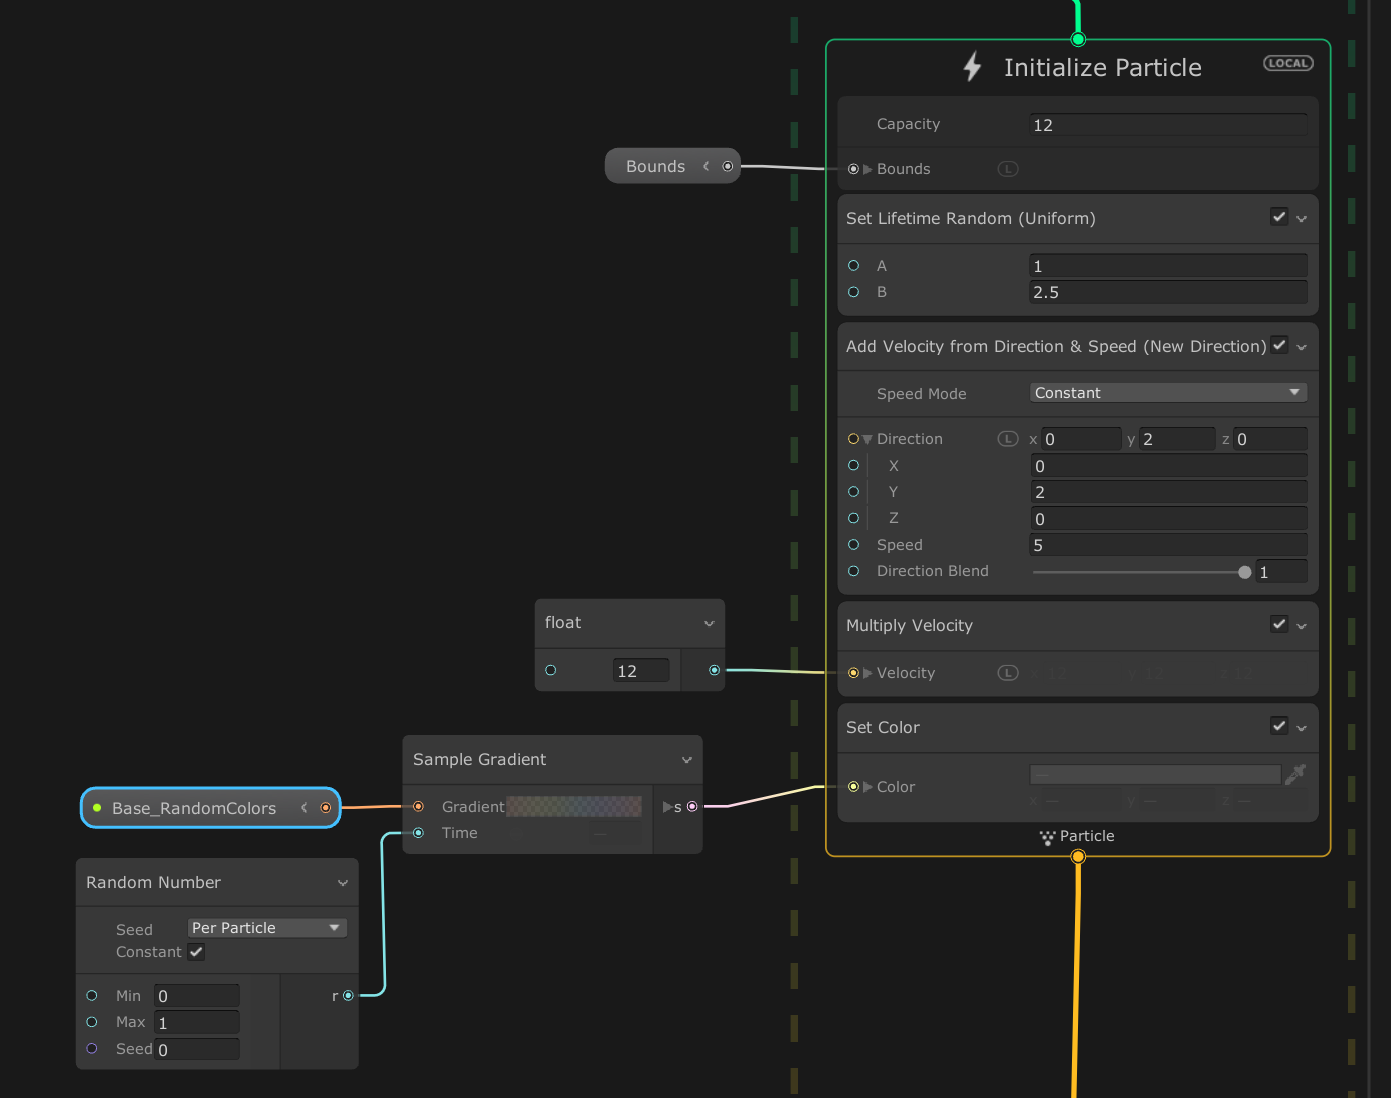The image size is (1391, 1098).
Task: Click the L space icon next to Direction
Action: [x=1007, y=439]
